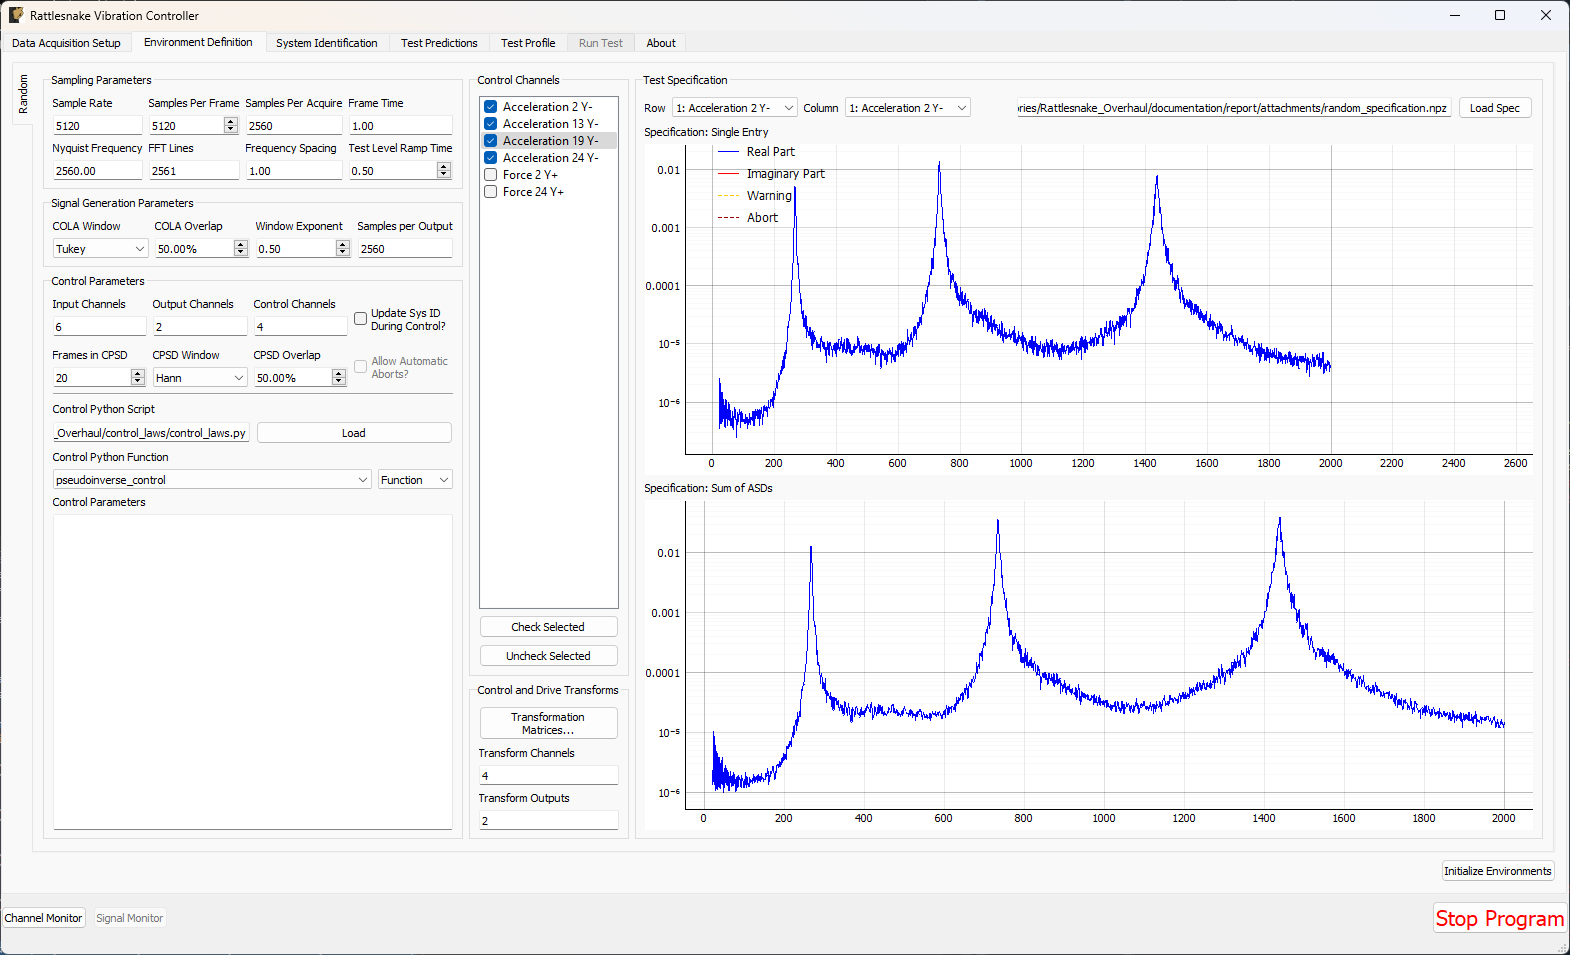Screen dimensions: 1570x955
Task: Click the Window Exponent spinner arrows
Action: [343, 249]
